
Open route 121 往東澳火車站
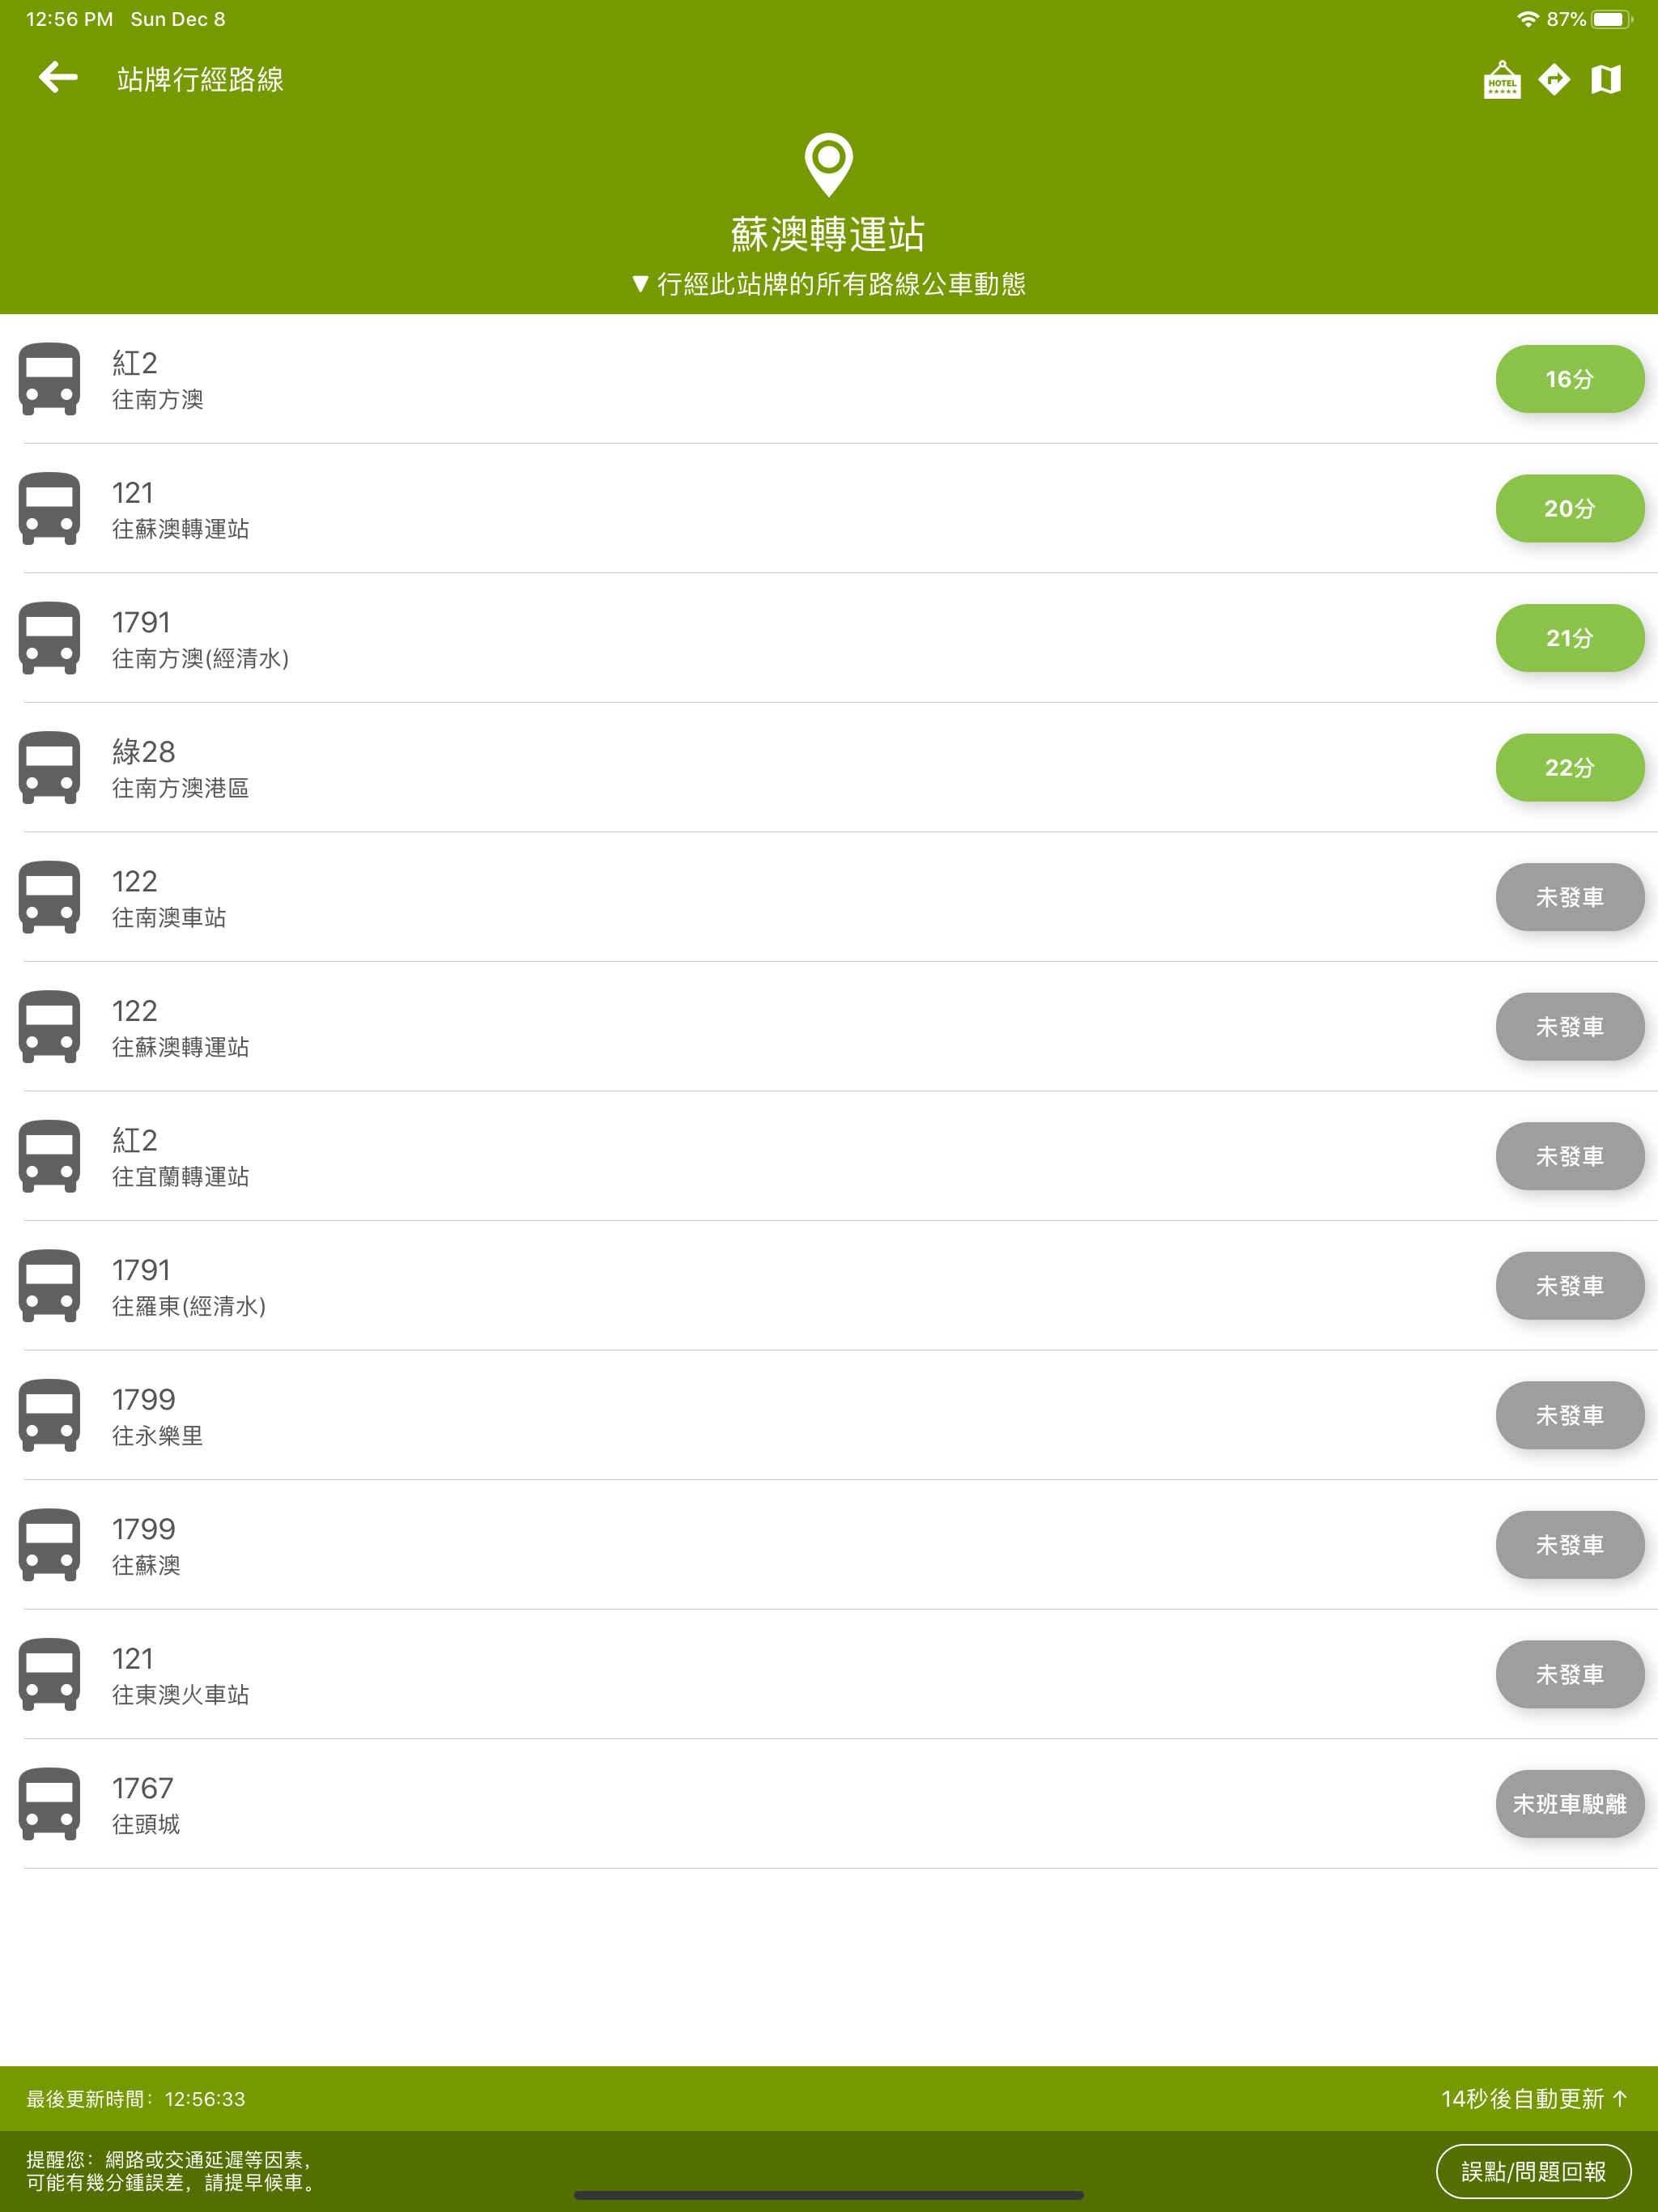point(829,1674)
